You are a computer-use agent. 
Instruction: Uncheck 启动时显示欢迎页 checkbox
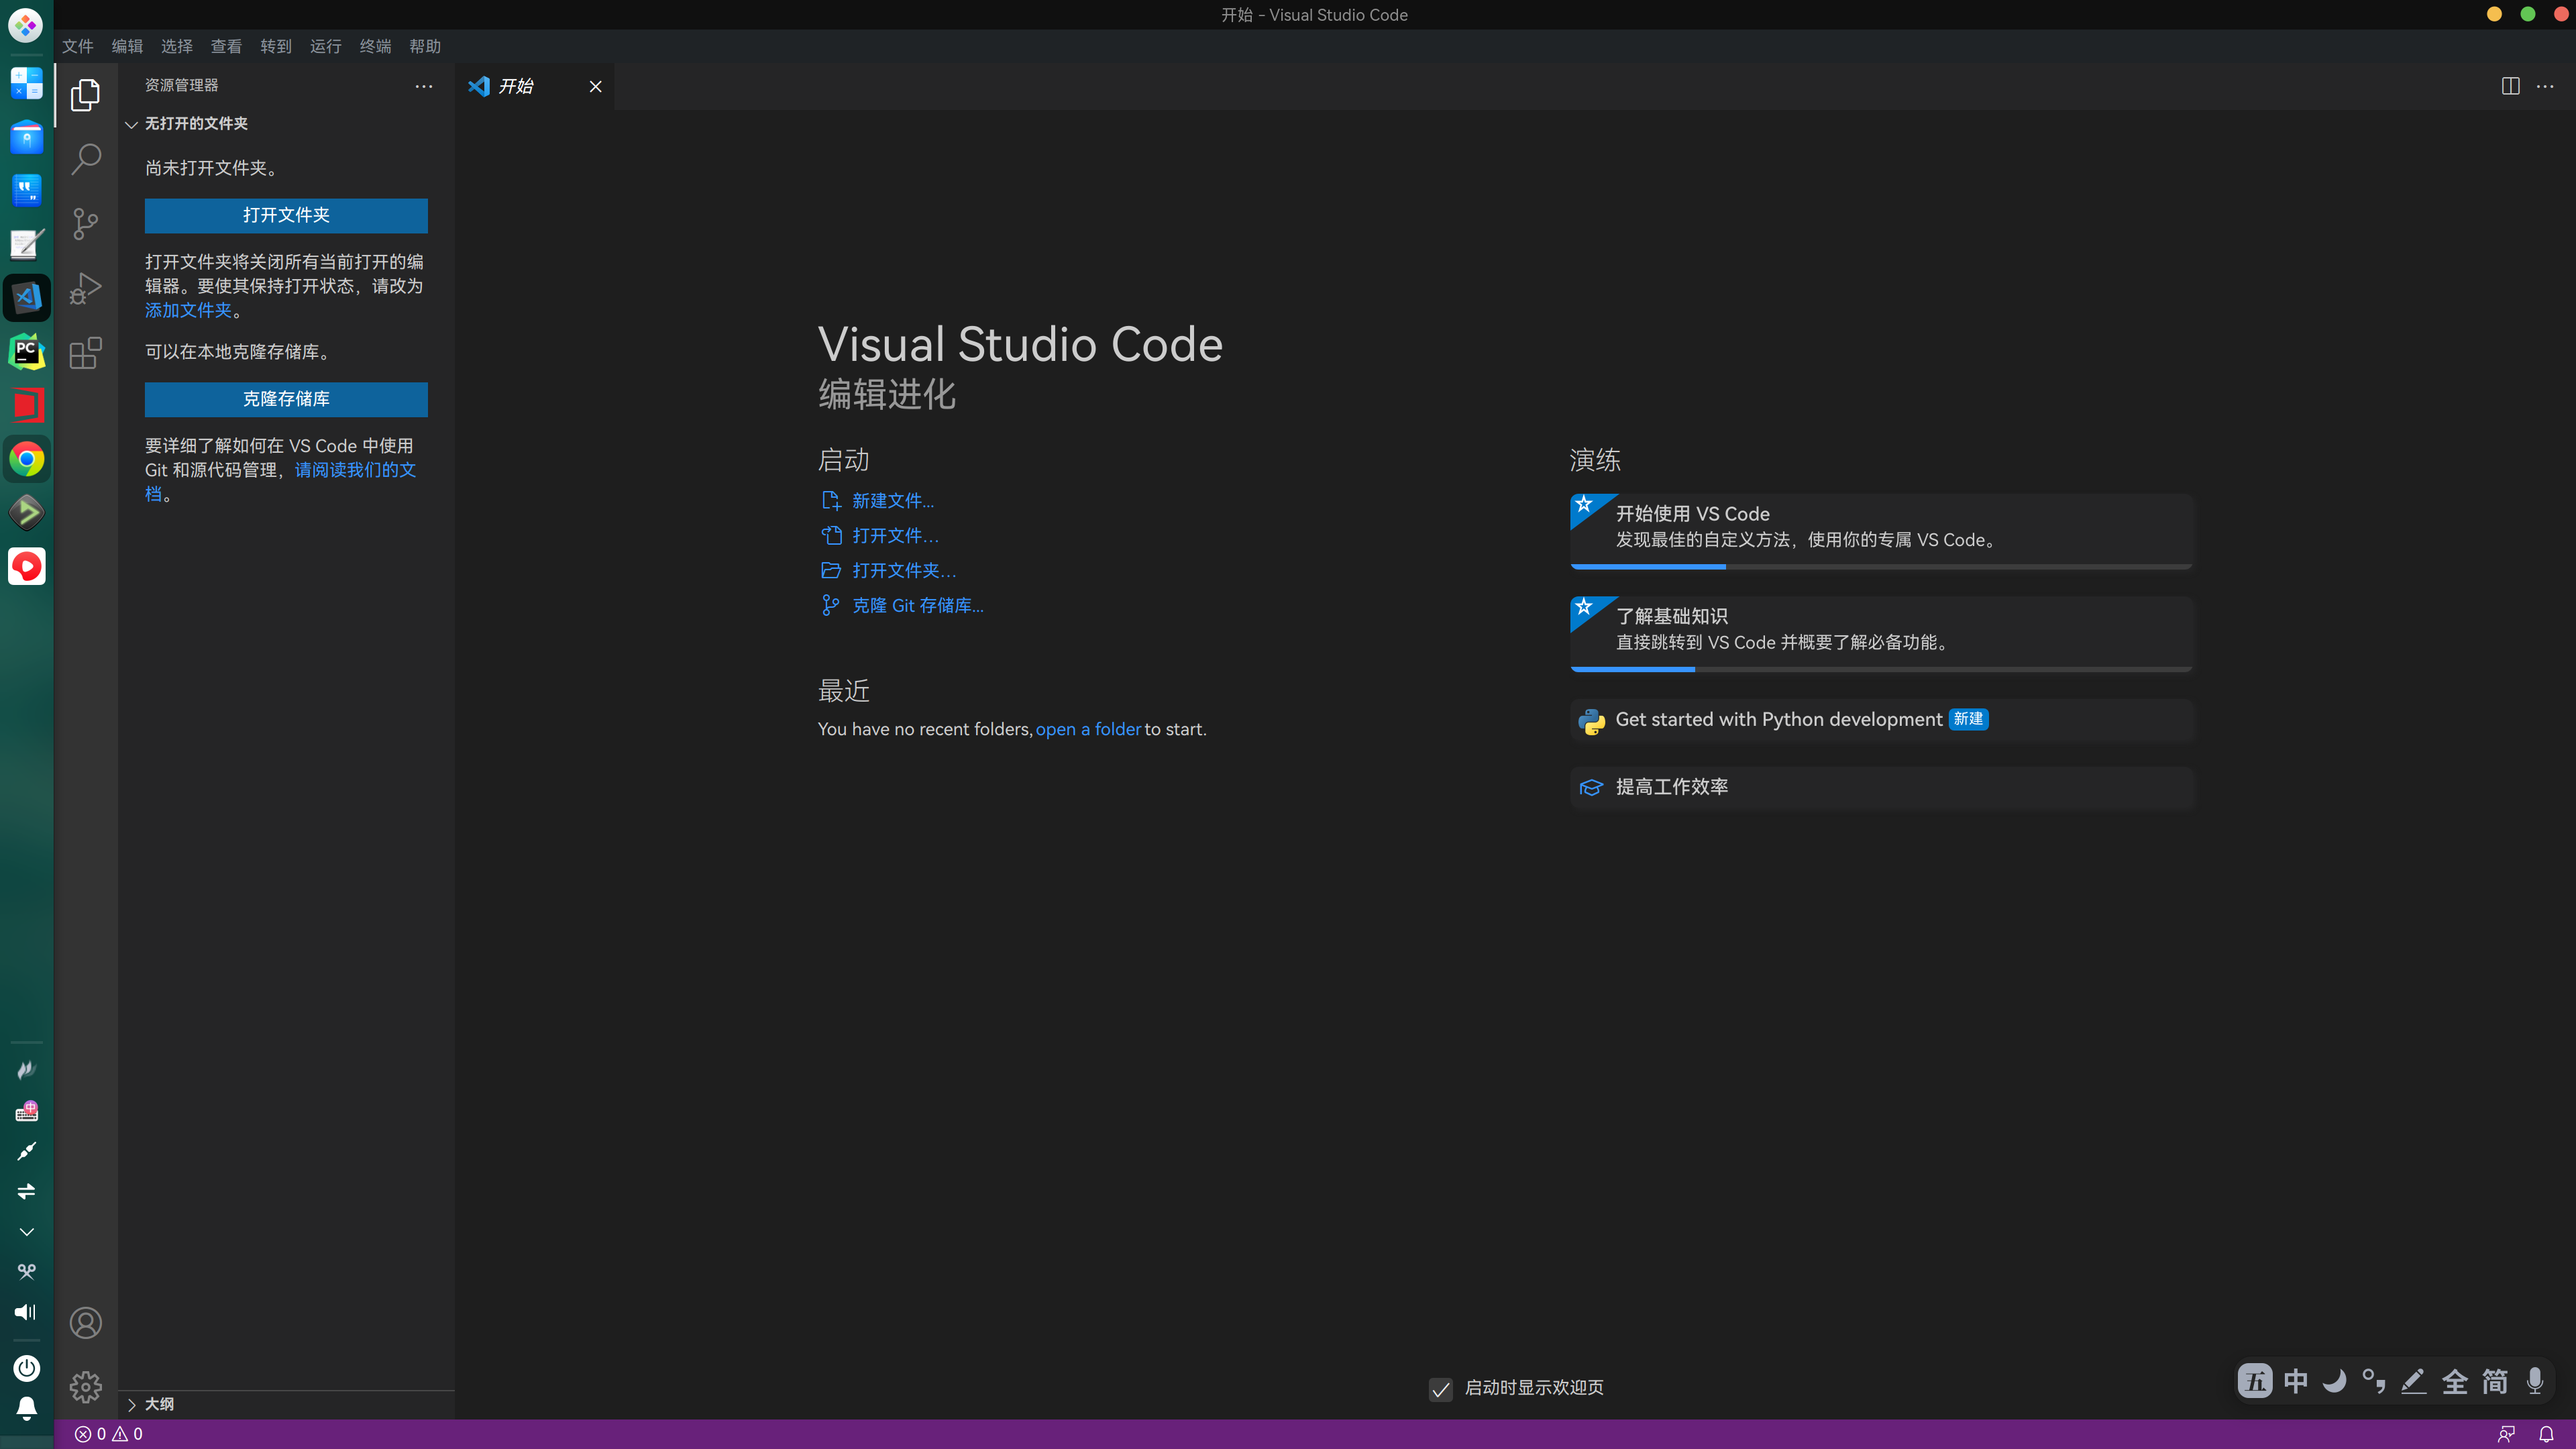point(1440,1389)
